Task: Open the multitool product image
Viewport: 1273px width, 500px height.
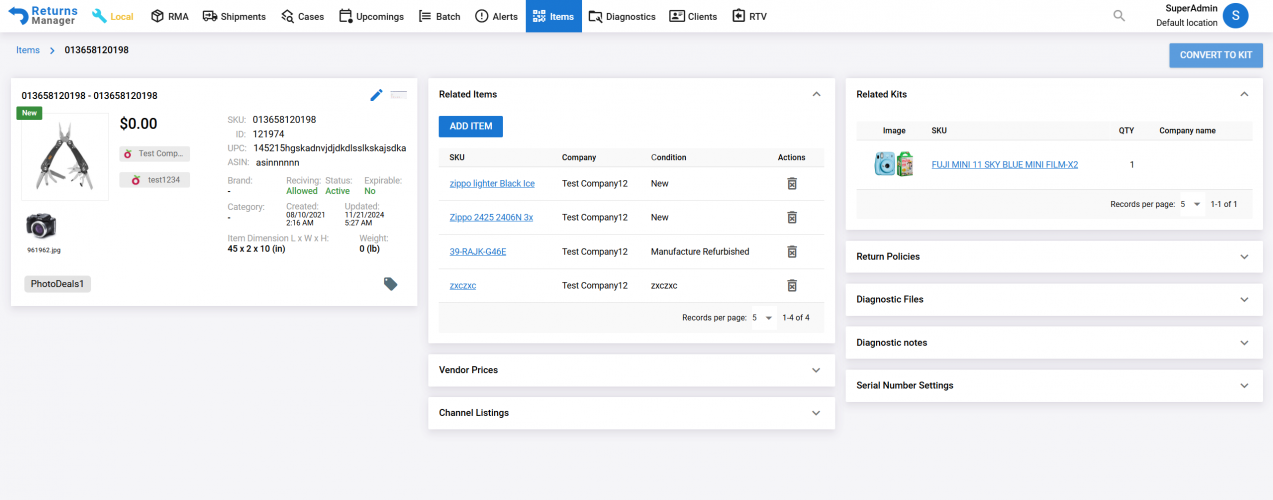Action: pyautogui.click(x=65, y=157)
